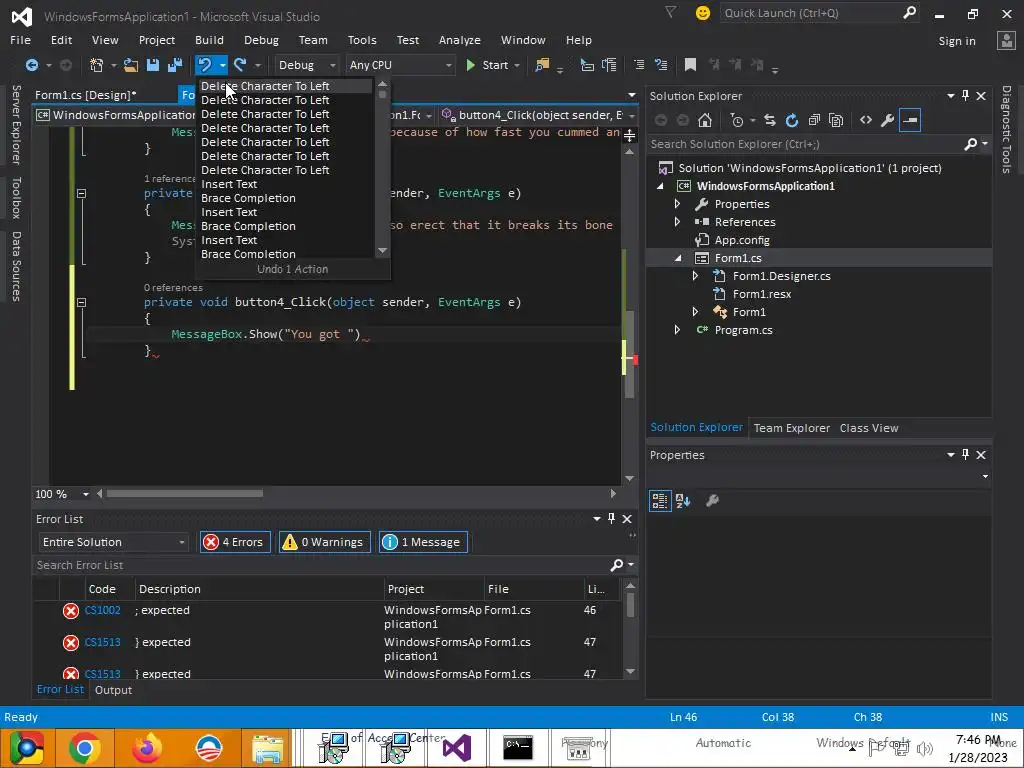Open the Analyze menu
This screenshot has height=768, width=1024.
coord(460,40)
